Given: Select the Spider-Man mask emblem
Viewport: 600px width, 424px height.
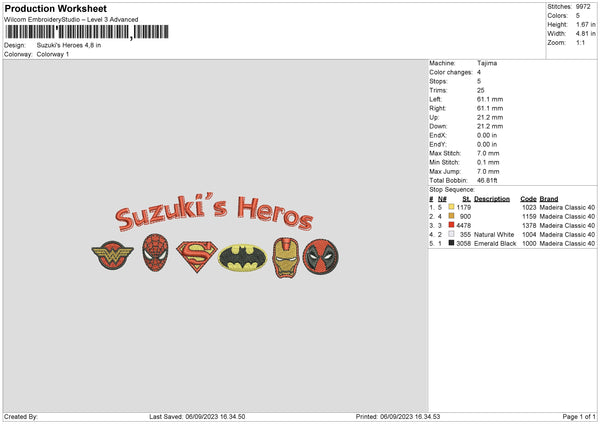Looking at the screenshot, I should 155,253.
